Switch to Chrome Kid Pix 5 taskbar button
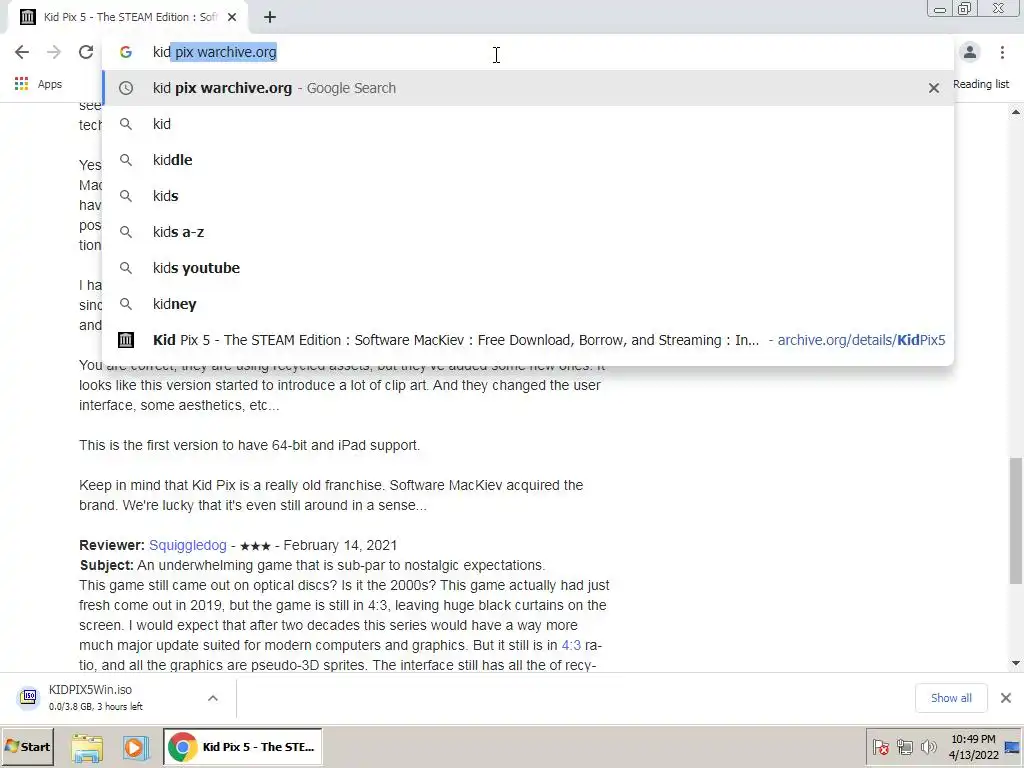The height and width of the screenshot is (768, 1024). [x=242, y=746]
